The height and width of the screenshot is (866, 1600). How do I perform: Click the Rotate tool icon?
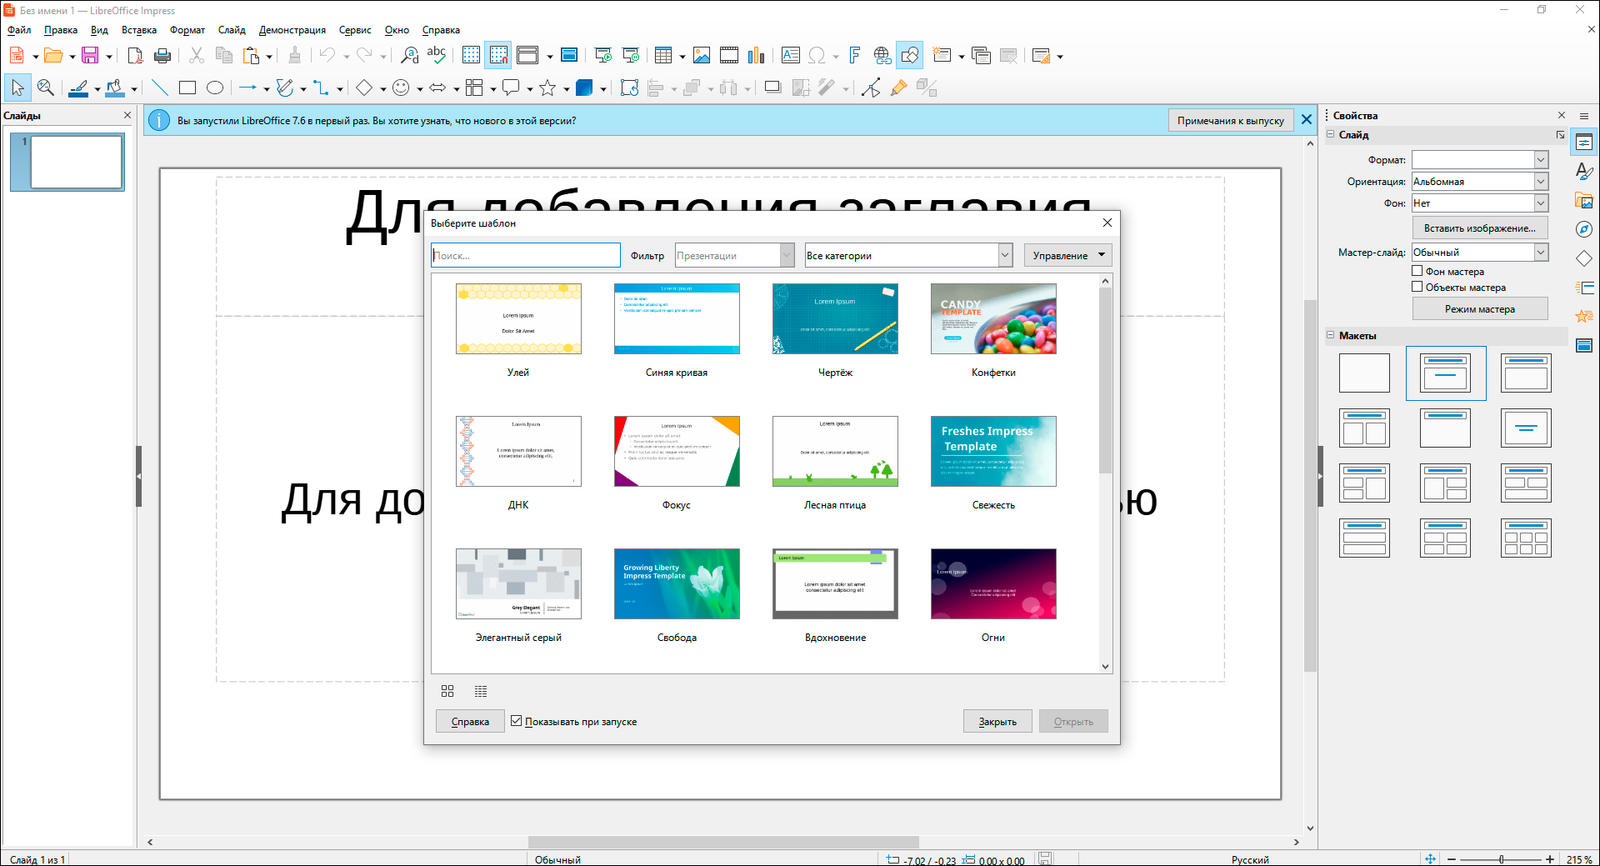[629, 88]
